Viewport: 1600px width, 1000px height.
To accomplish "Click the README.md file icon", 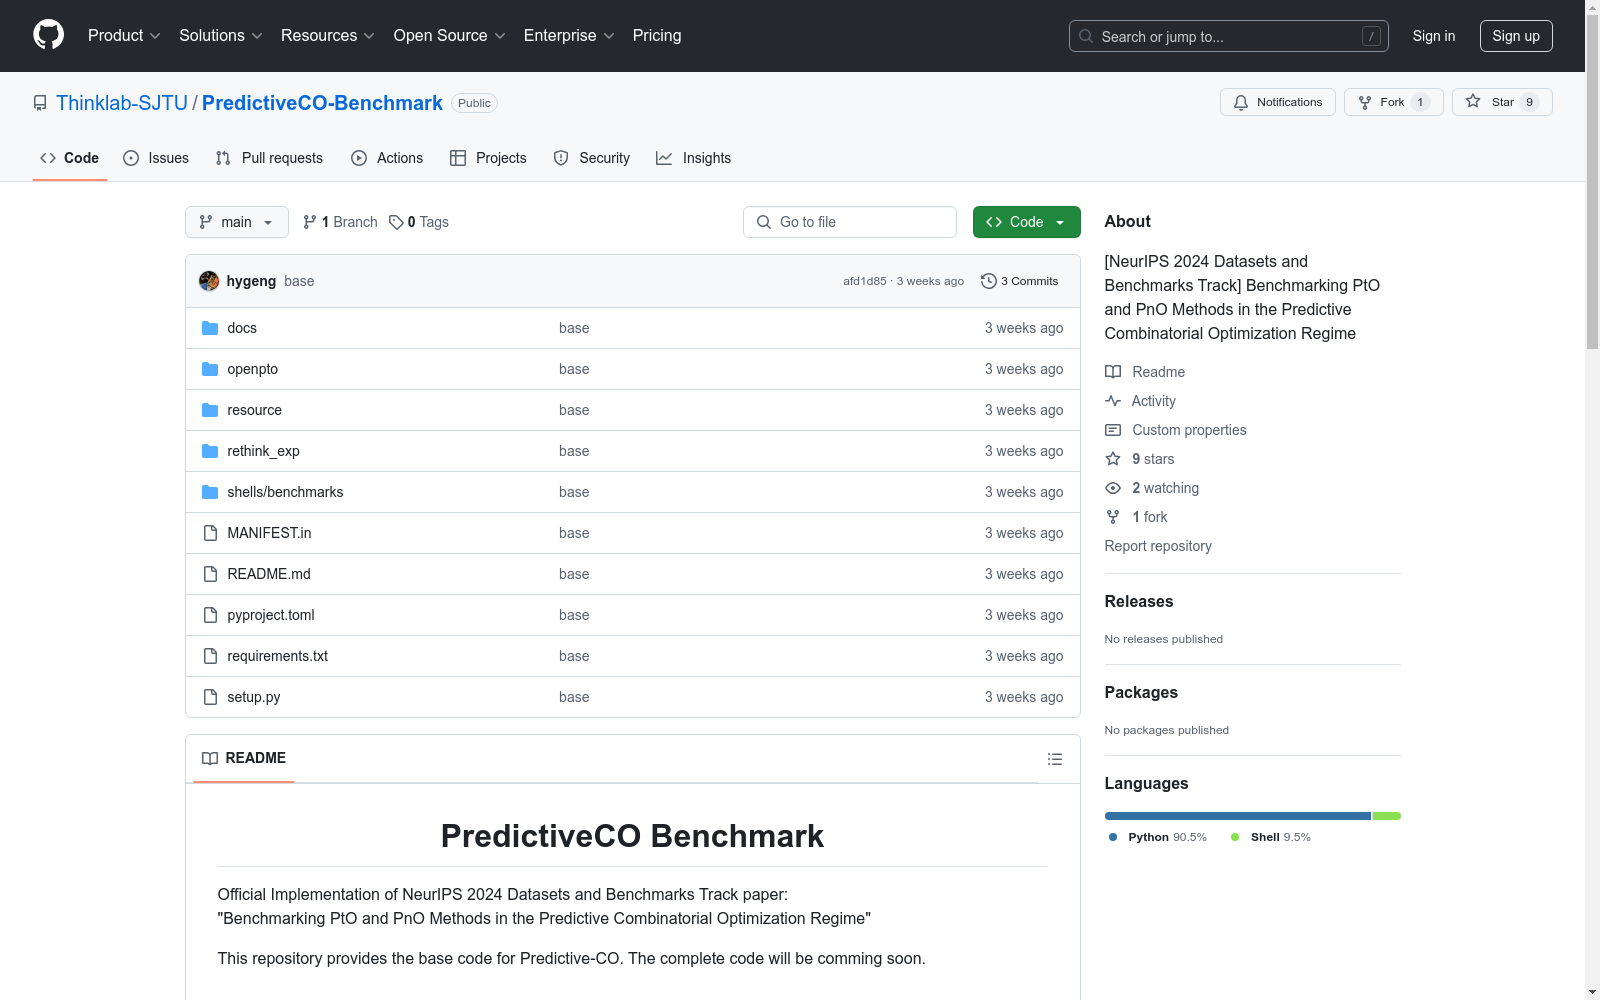I will (x=210, y=574).
